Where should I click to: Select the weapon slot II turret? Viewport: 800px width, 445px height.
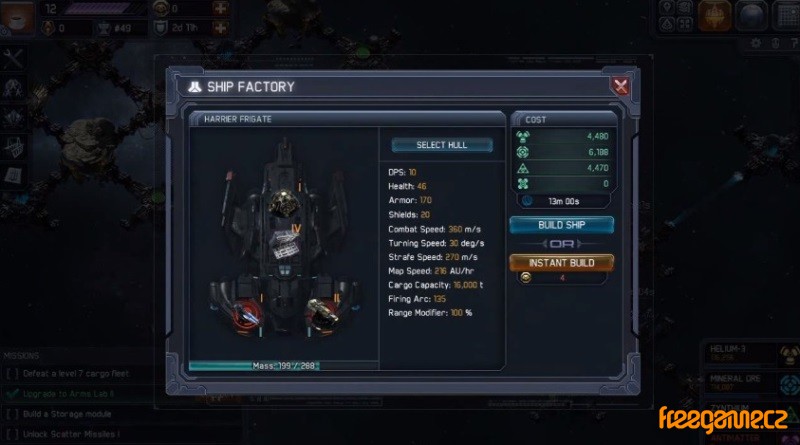coord(322,312)
